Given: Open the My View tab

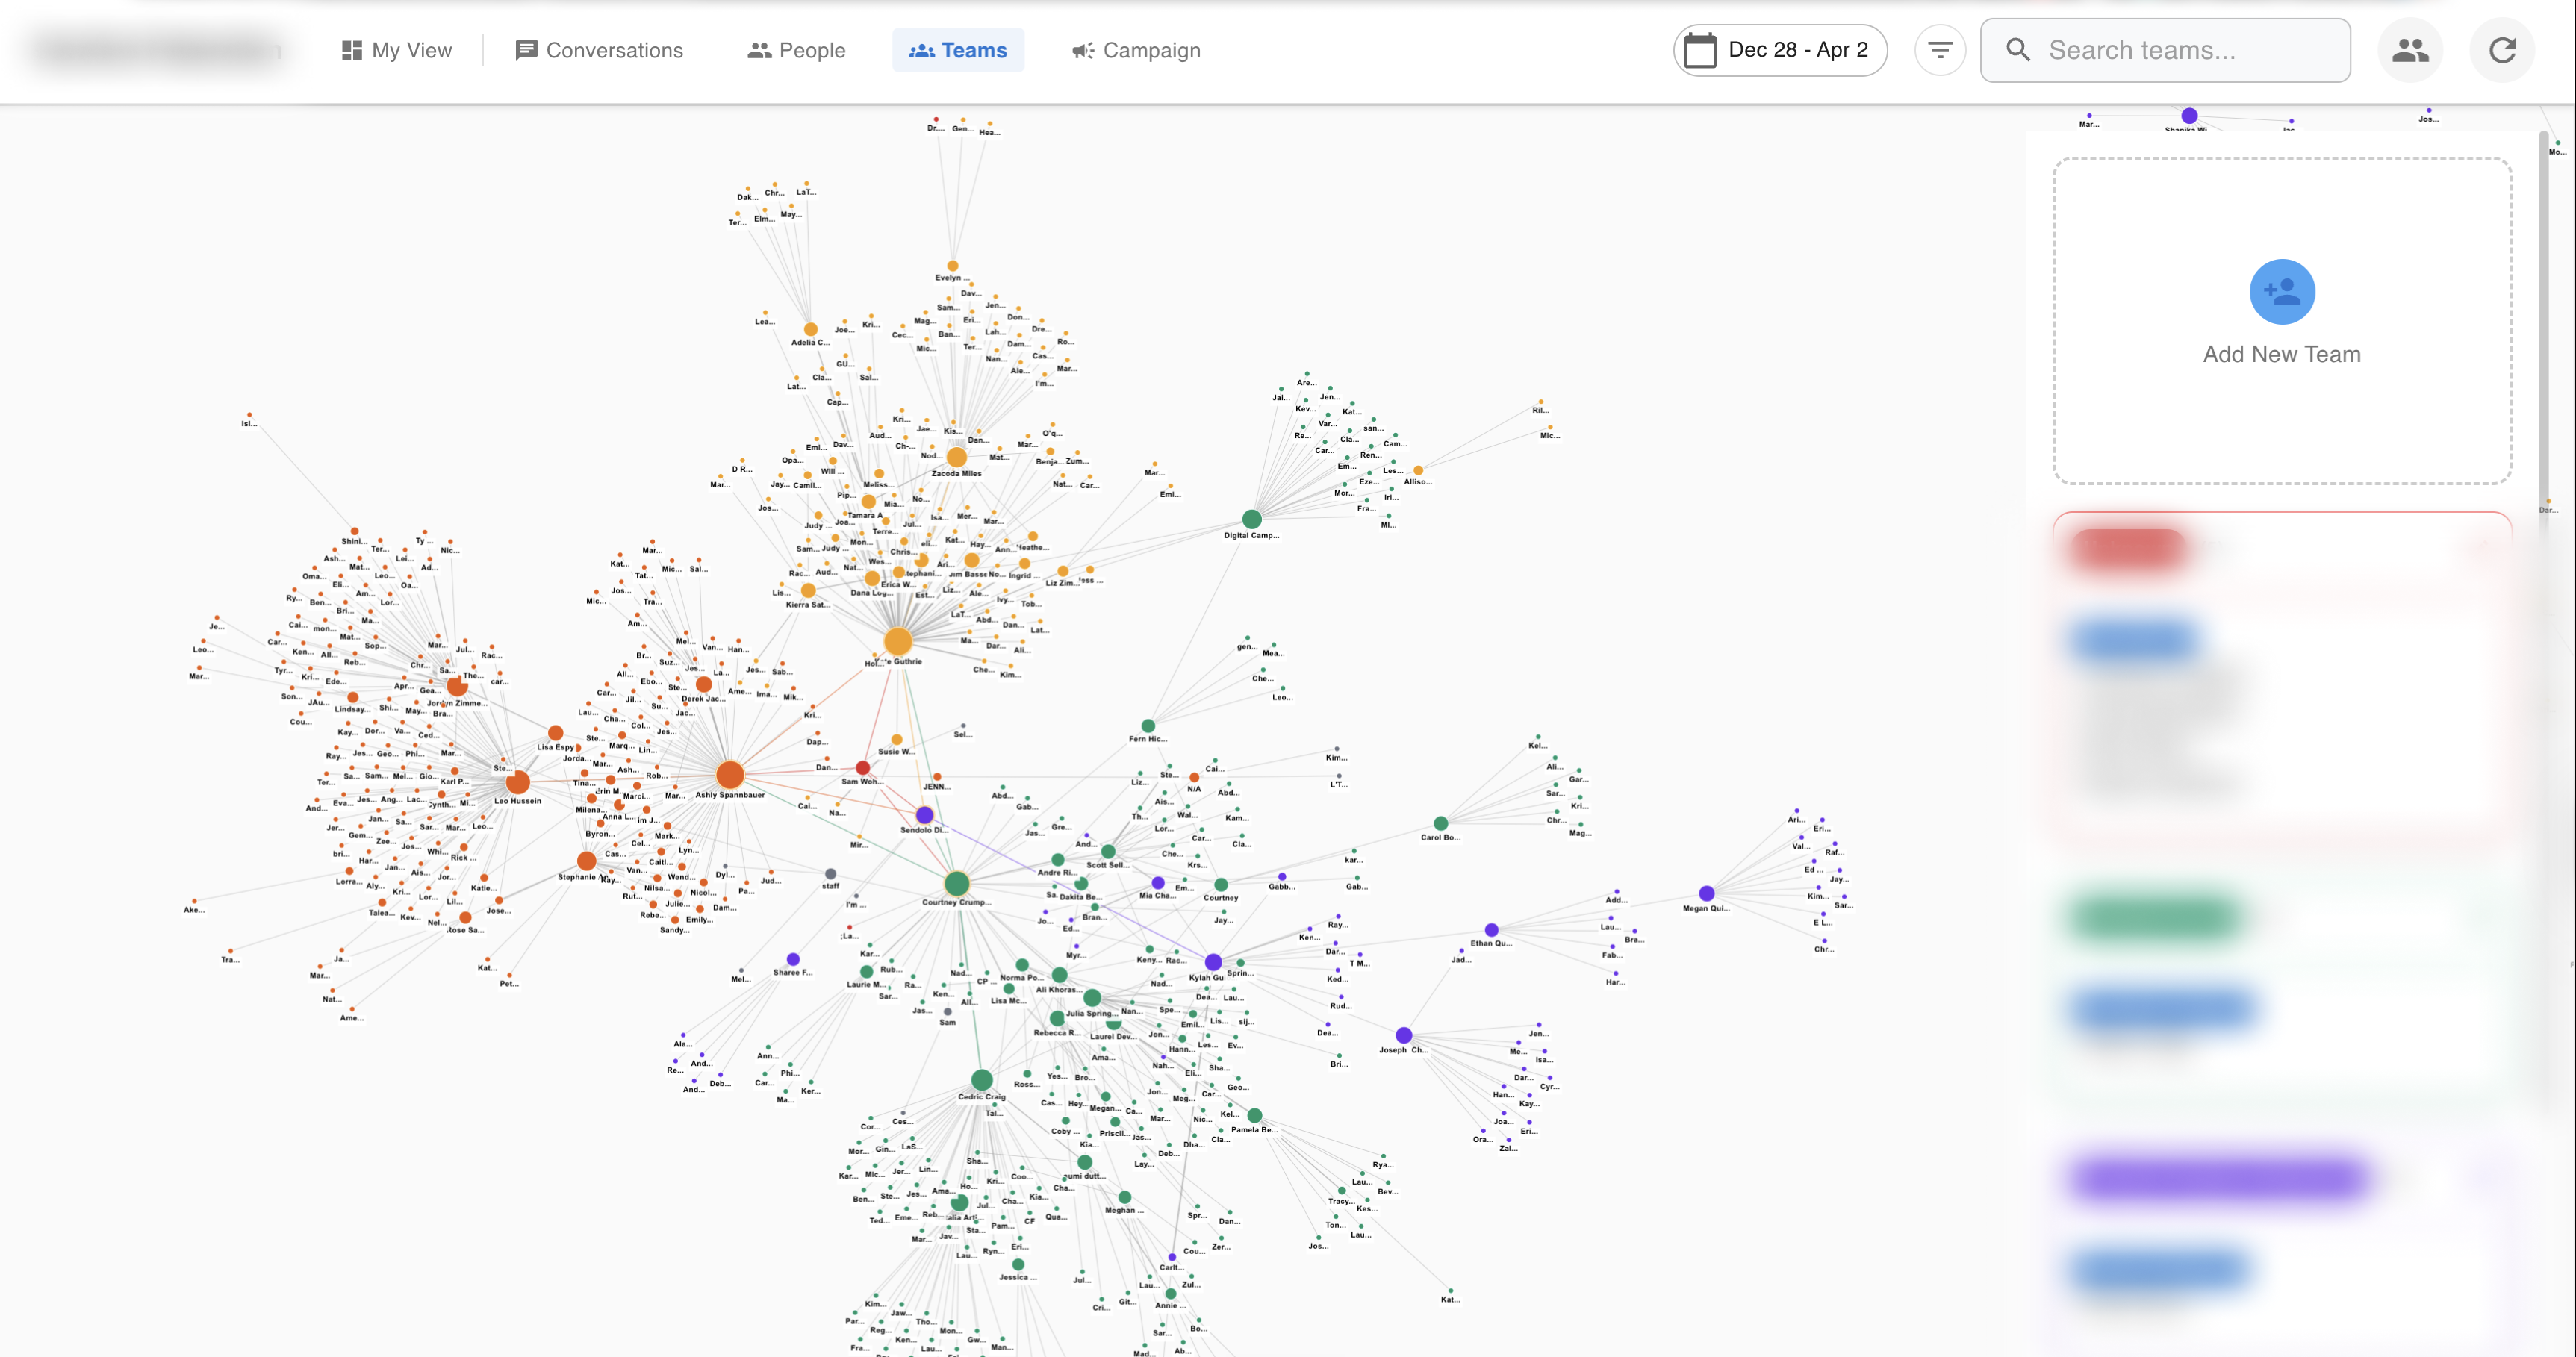Looking at the screenshot, I should (396, 50).
